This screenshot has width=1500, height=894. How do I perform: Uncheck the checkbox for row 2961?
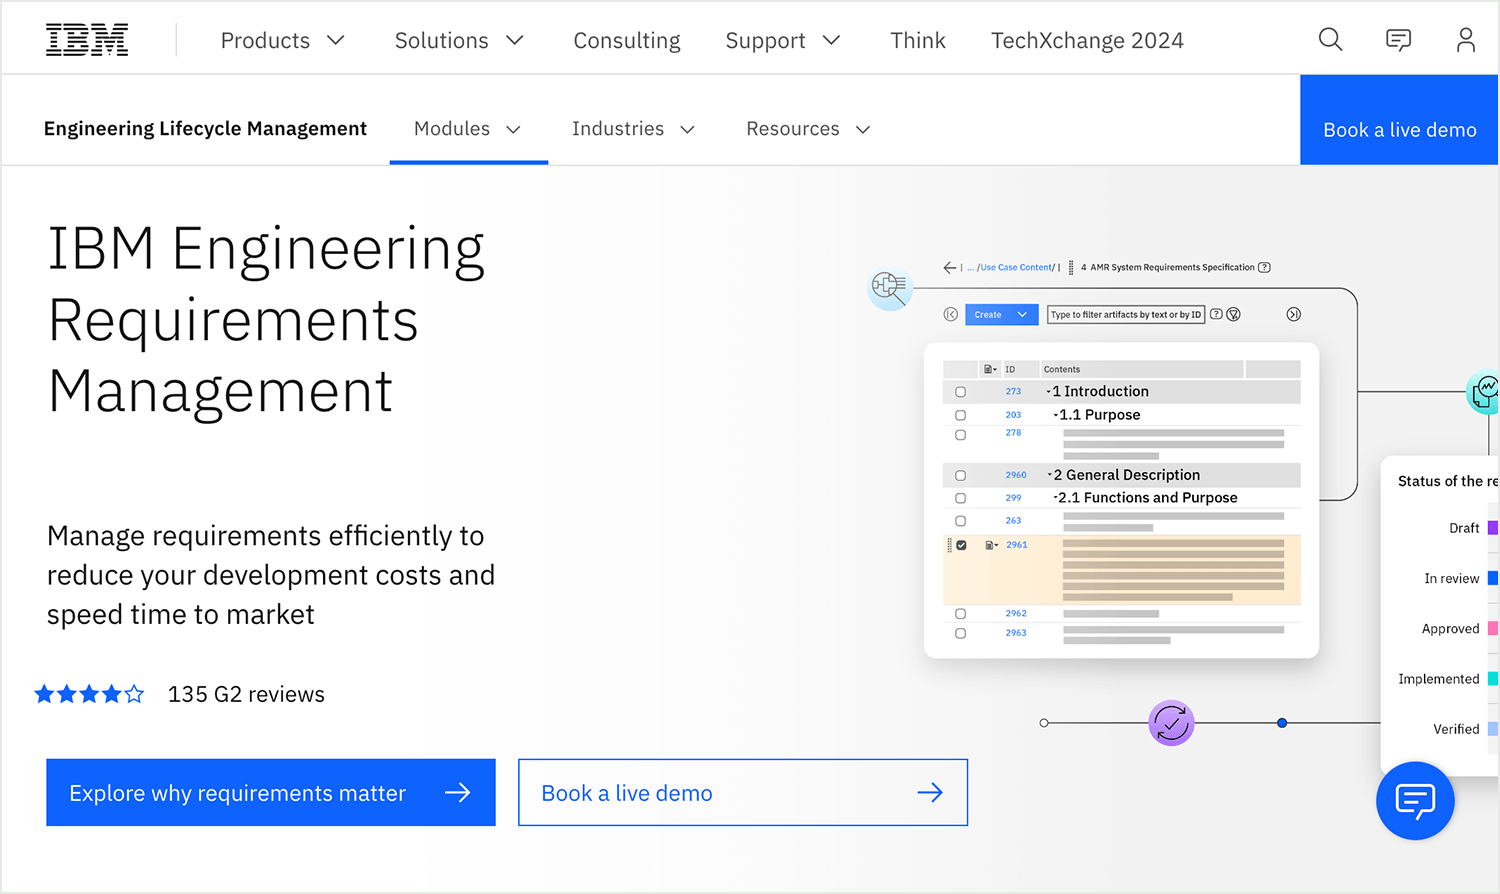[x=961, y=545]
